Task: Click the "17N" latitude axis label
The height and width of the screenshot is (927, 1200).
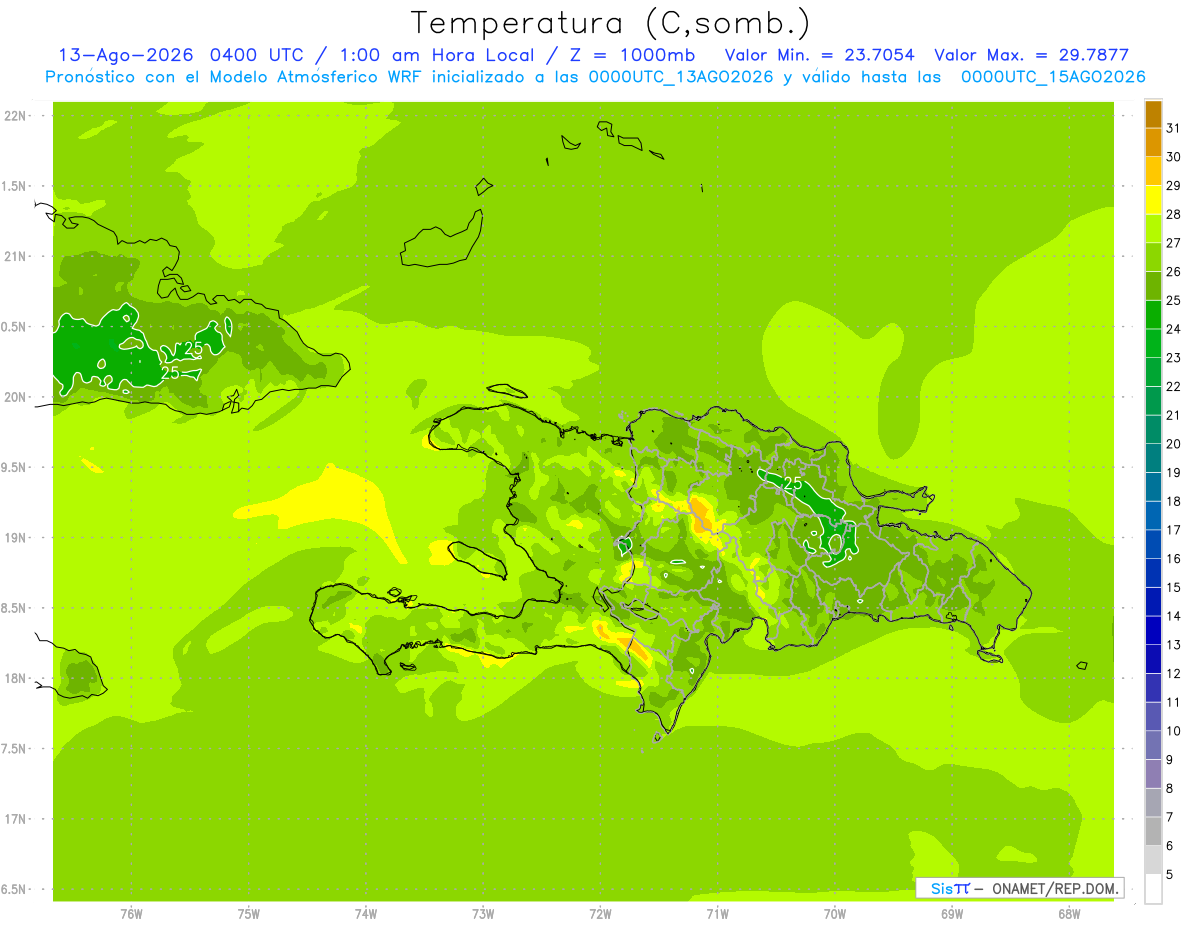Action: (x=15, y=820)
